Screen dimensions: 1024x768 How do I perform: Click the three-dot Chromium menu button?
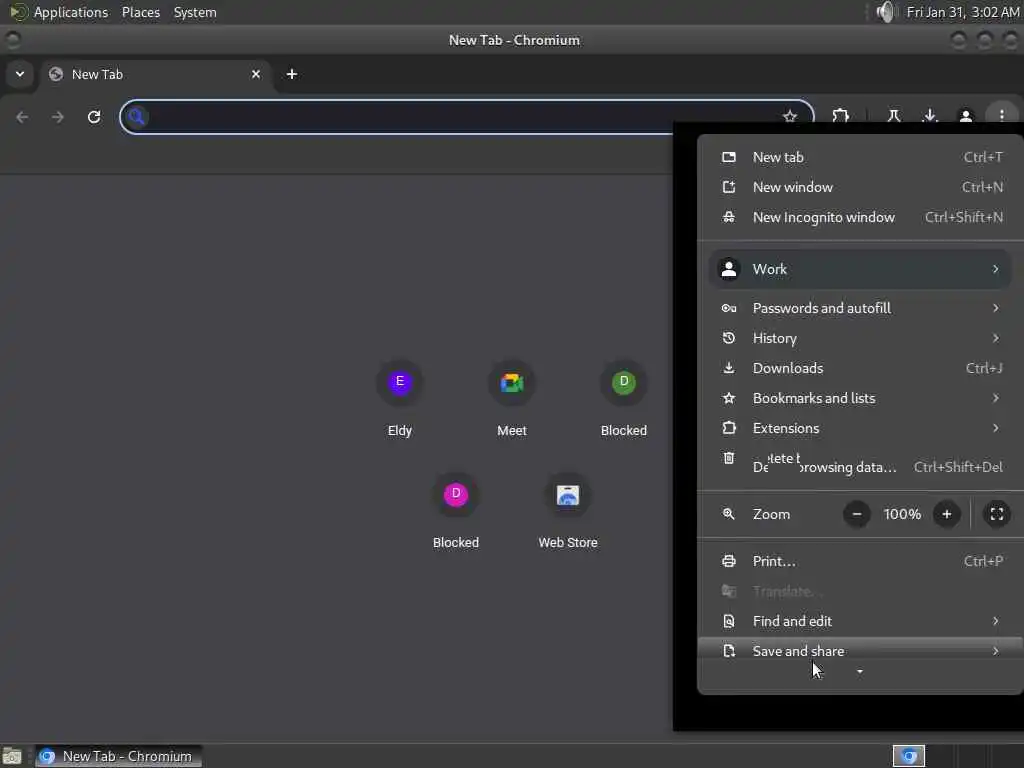[x=1001, y=116]
